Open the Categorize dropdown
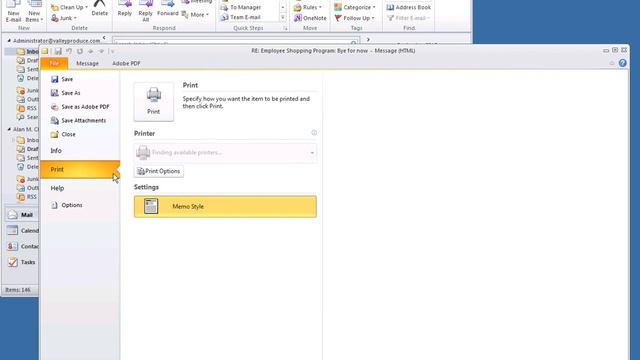The image size is (640, 360). click(355, 7)
